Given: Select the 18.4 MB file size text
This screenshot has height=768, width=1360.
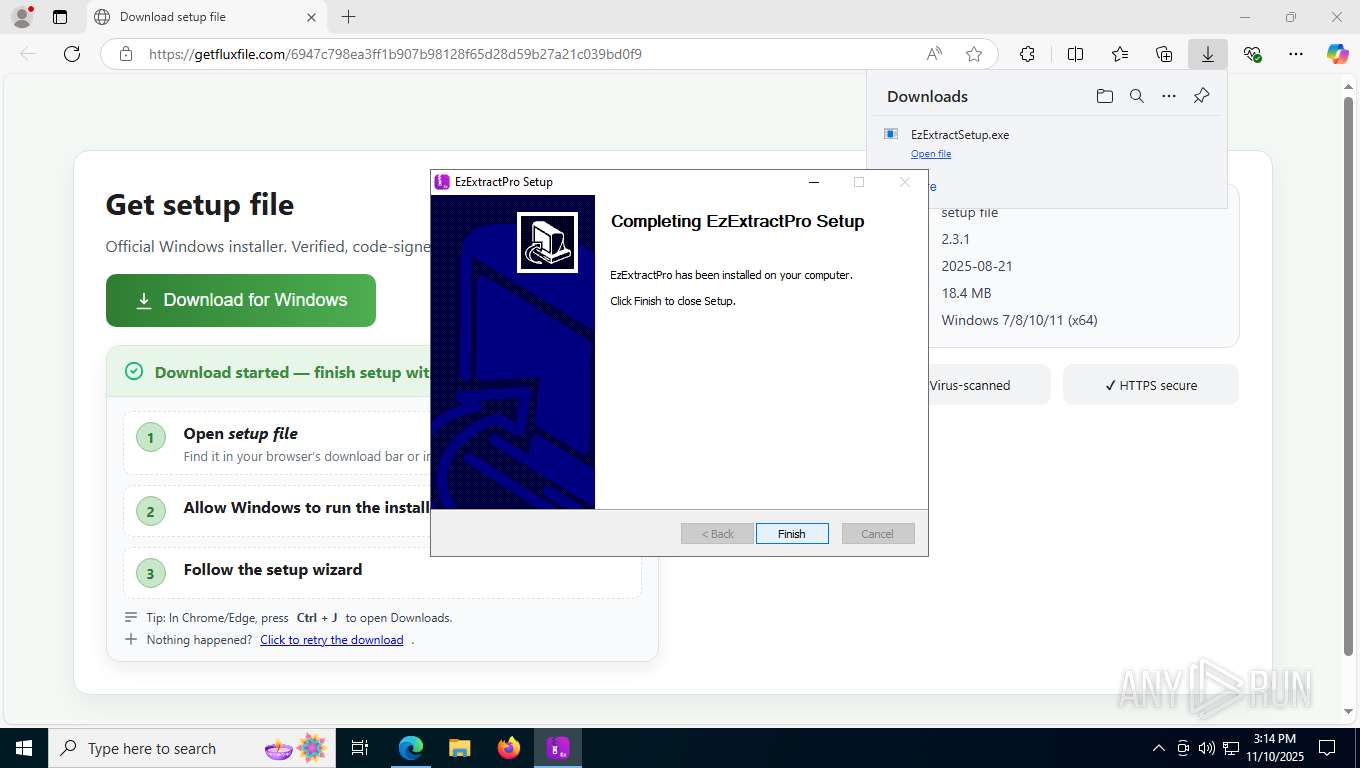Looking at the screenshot, I should point(966,293).
